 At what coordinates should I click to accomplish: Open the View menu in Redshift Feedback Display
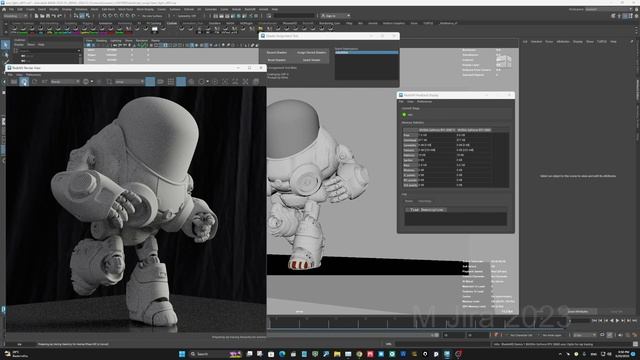coord(410,102)
